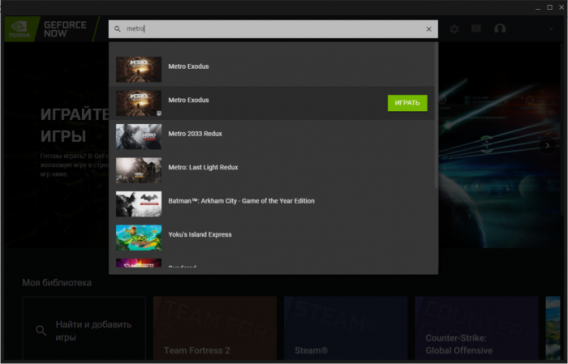Viewport: 568px width, 364px height.
Task: Click the NVIDIA GeForce NOW logo
Action: pyautogui.click(x=51, y=29)
